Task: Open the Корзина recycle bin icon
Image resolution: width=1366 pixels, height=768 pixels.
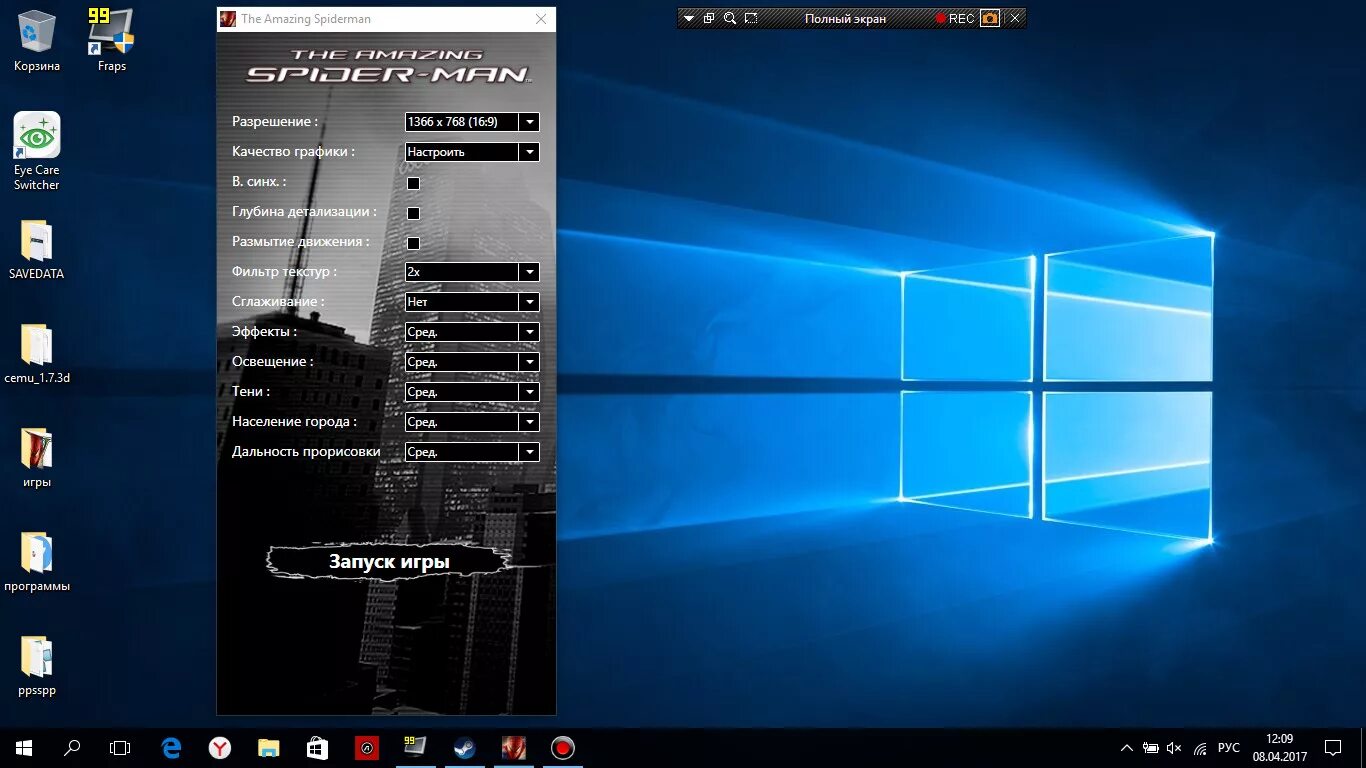Action: coord(37,40)
